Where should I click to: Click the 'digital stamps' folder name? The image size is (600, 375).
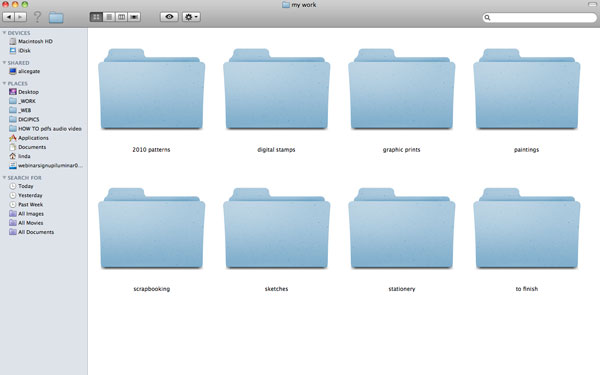tap(276, 150)
